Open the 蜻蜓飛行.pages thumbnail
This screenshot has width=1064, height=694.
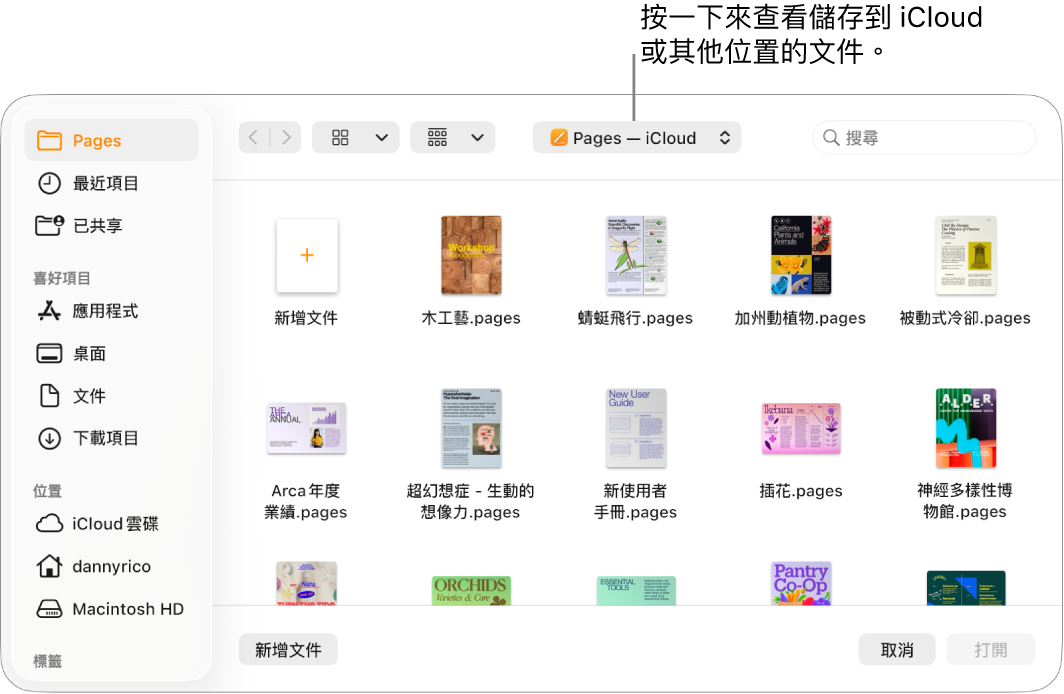coord(636,256)
